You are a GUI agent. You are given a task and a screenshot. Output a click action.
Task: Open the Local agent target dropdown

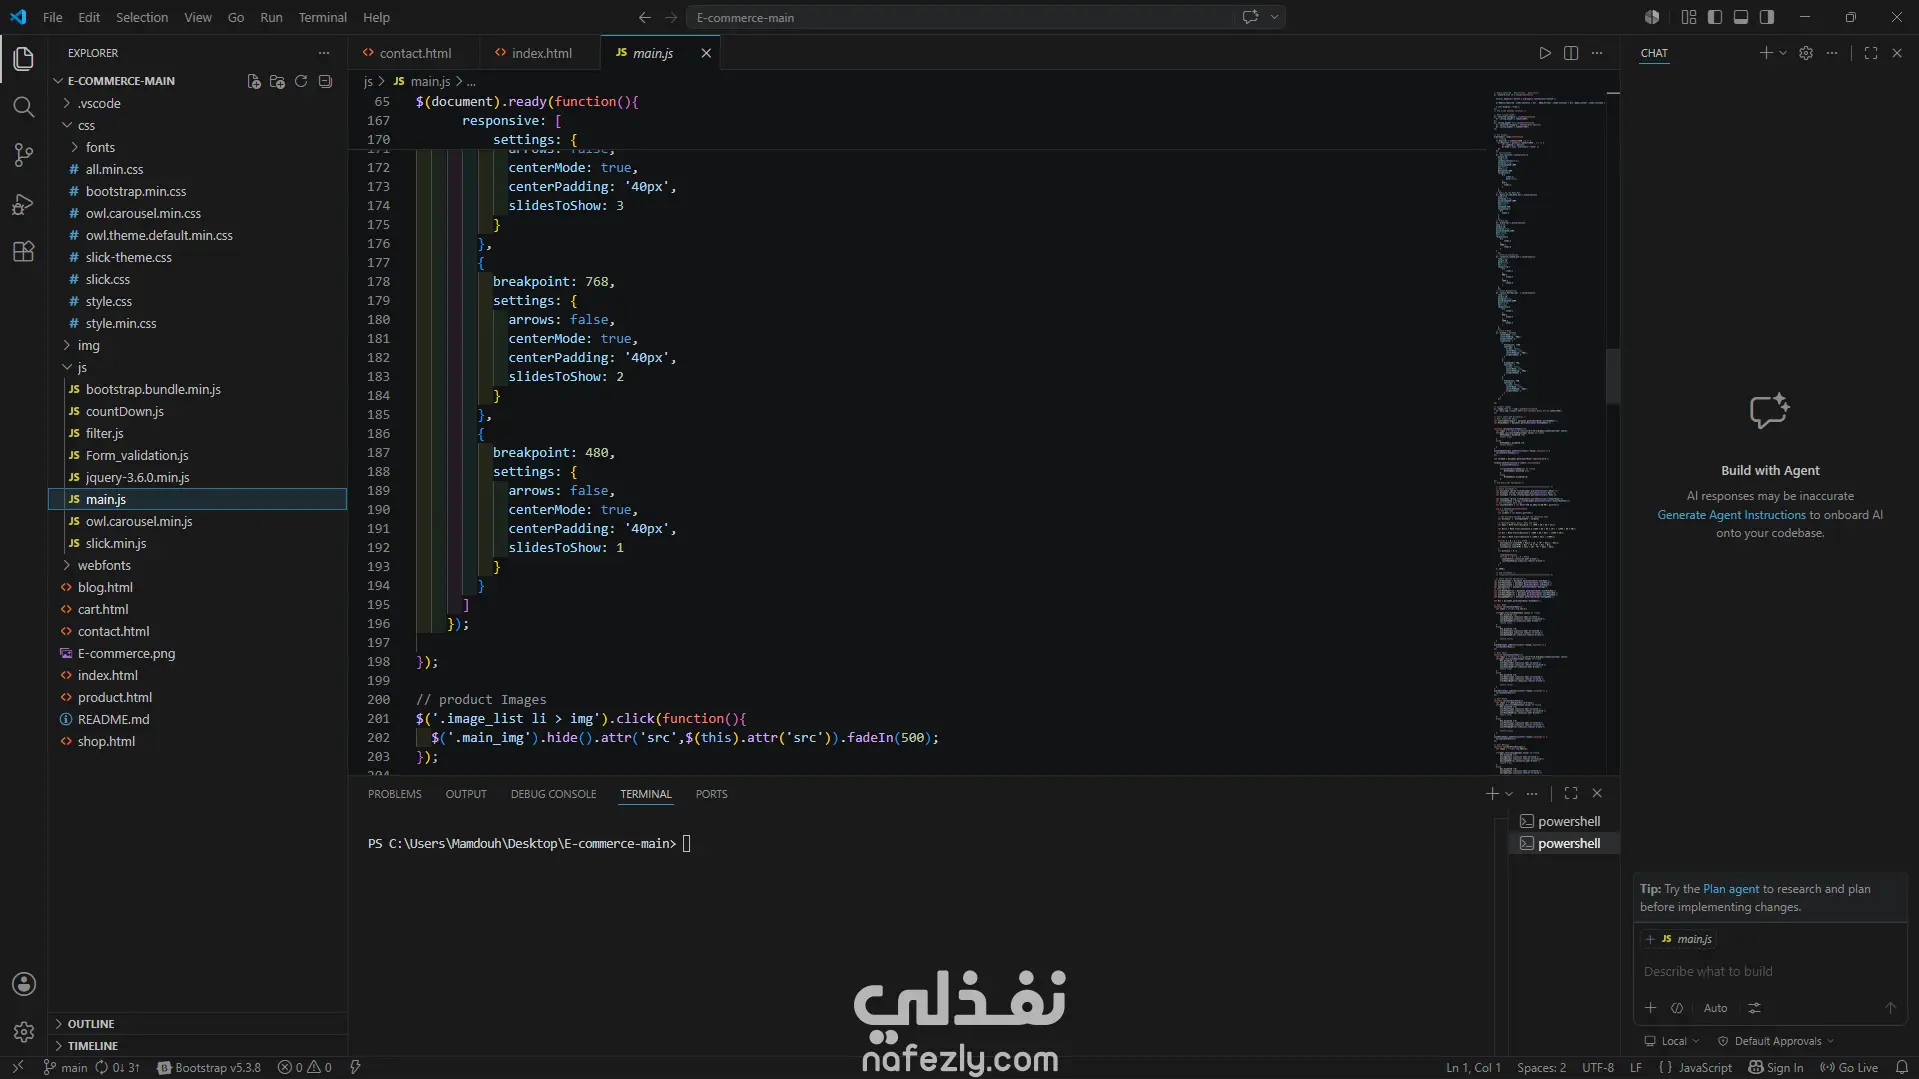[1672, 1041]
